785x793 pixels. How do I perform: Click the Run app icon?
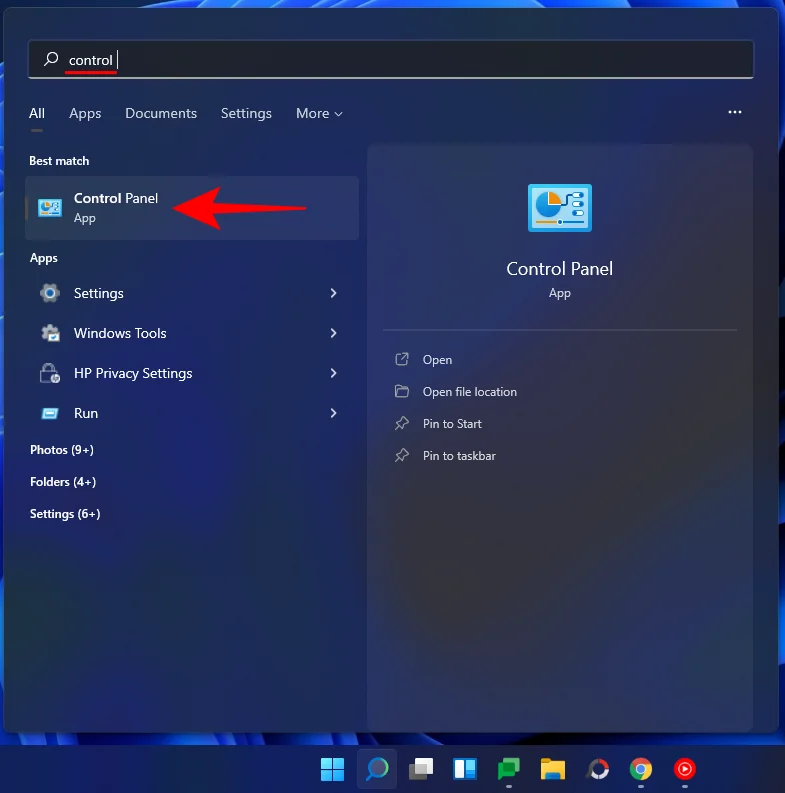[x=50, y=414]
